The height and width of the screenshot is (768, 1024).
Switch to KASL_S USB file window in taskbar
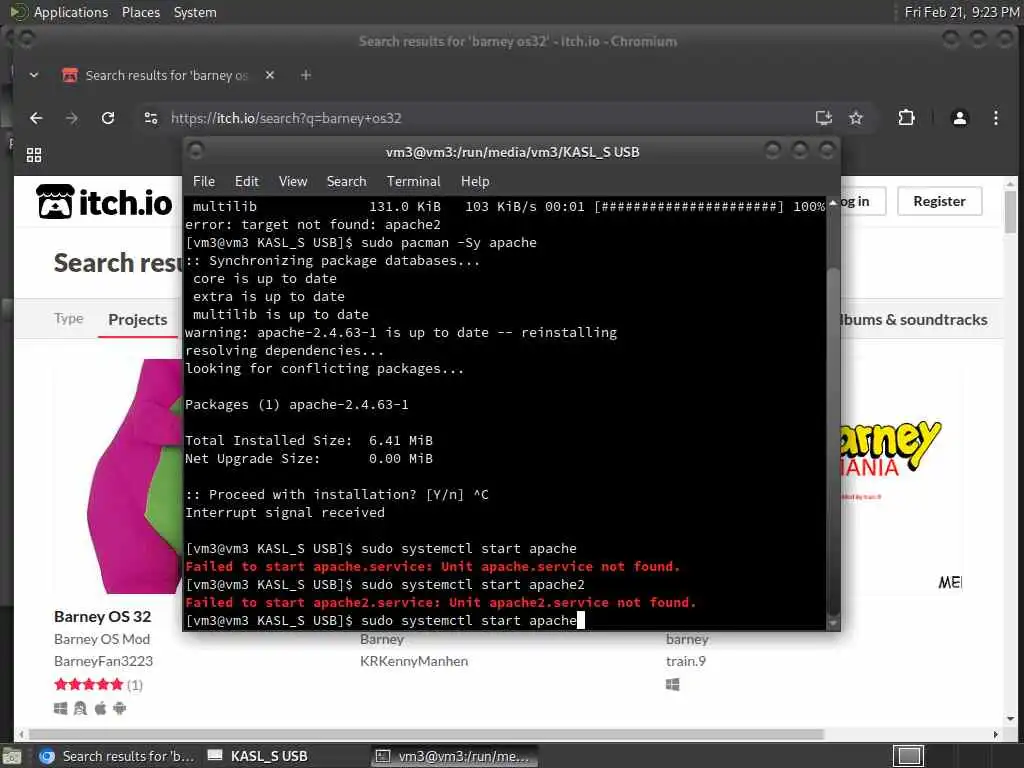click(258, 756)
